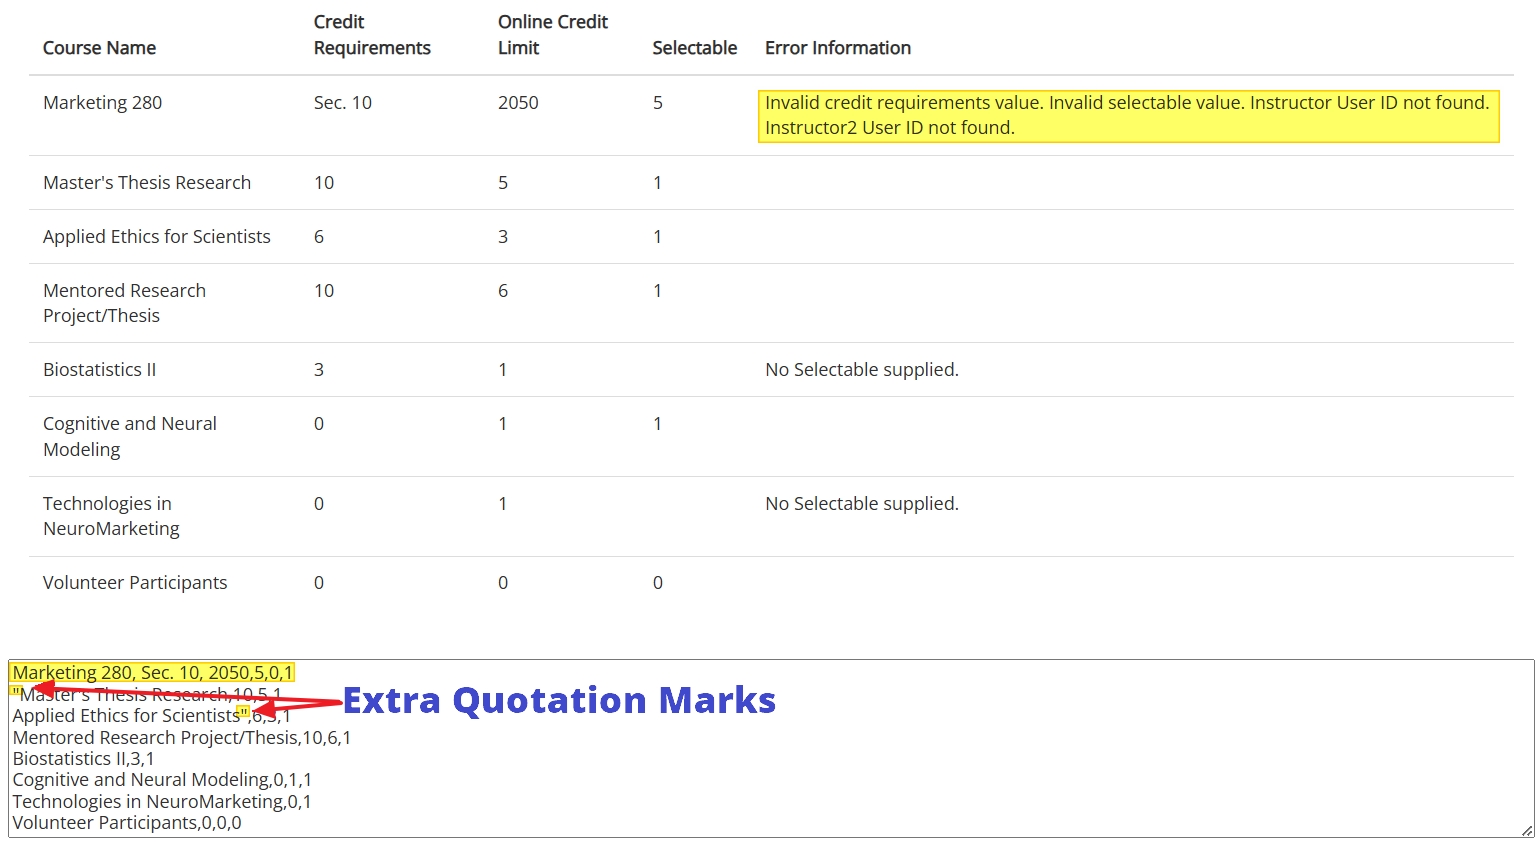The height and width of the screenshot is (842, 1536).
Task: Select the Applied Ethics for Scientists cell
Action: click(x=156, y=237)
